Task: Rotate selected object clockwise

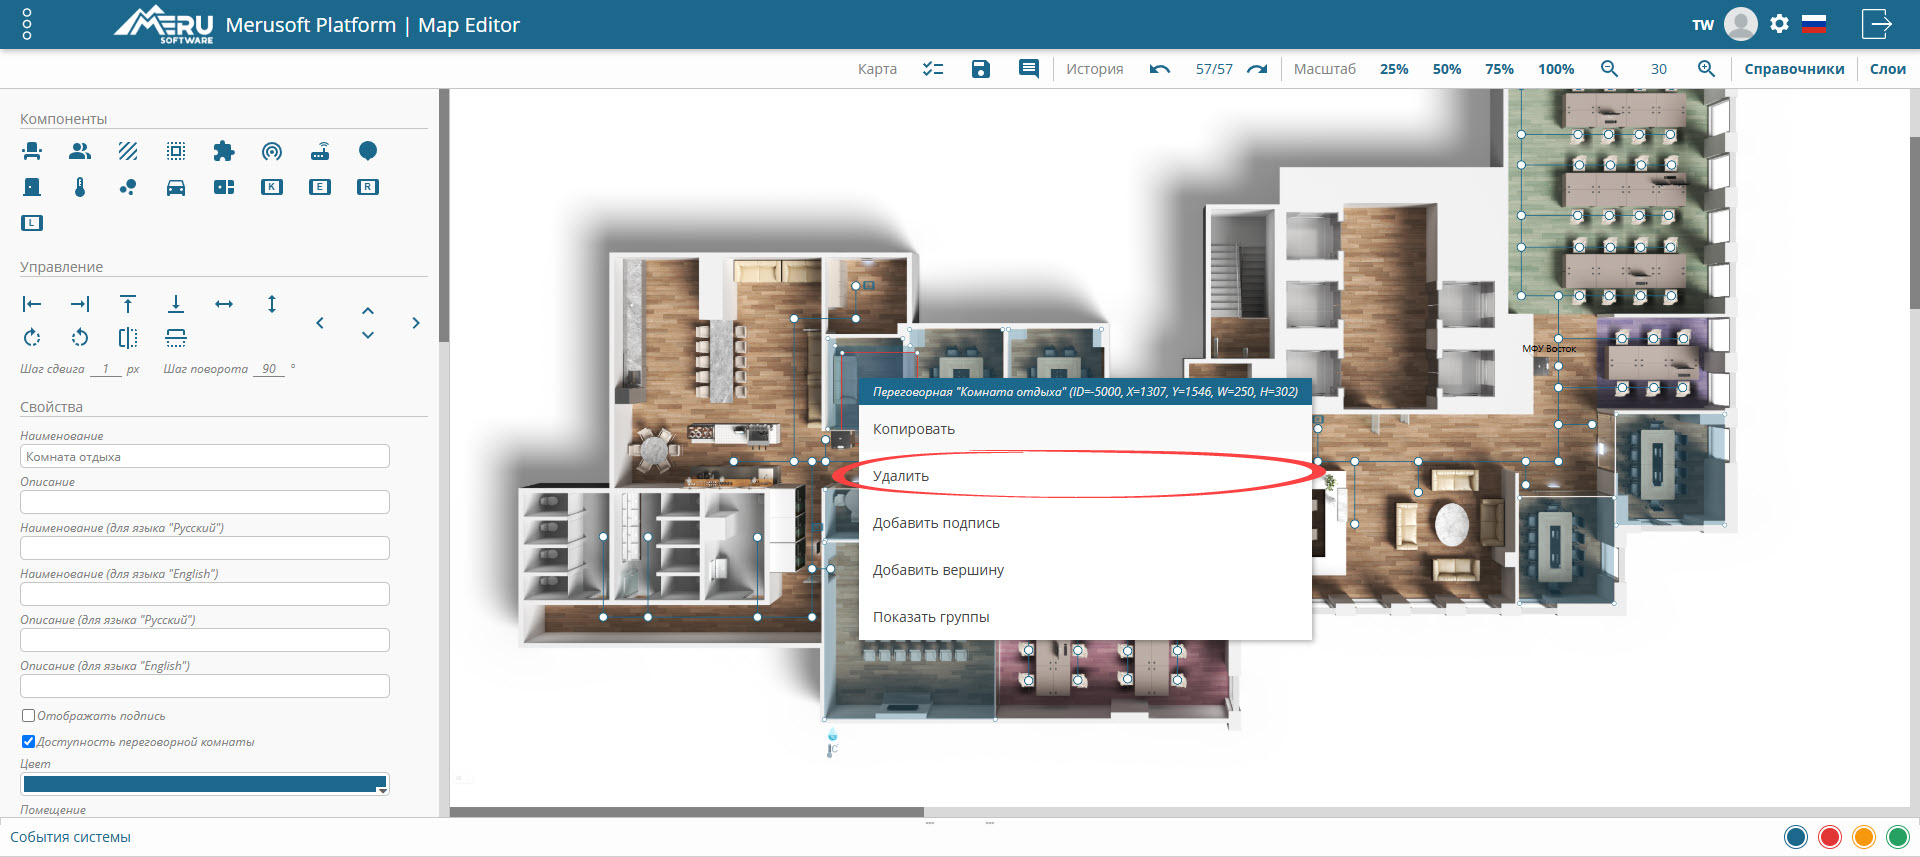Action: click(x=32, y=338)
